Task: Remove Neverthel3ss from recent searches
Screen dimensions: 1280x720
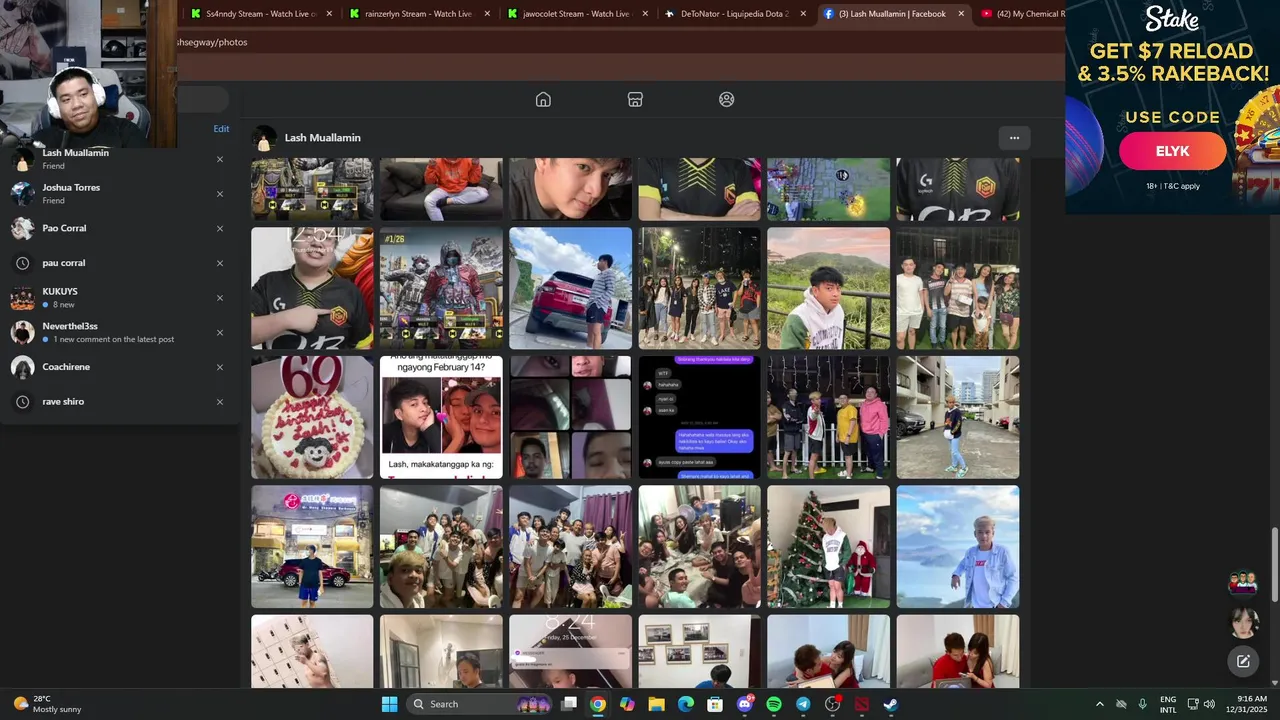Action: point(220,332)
